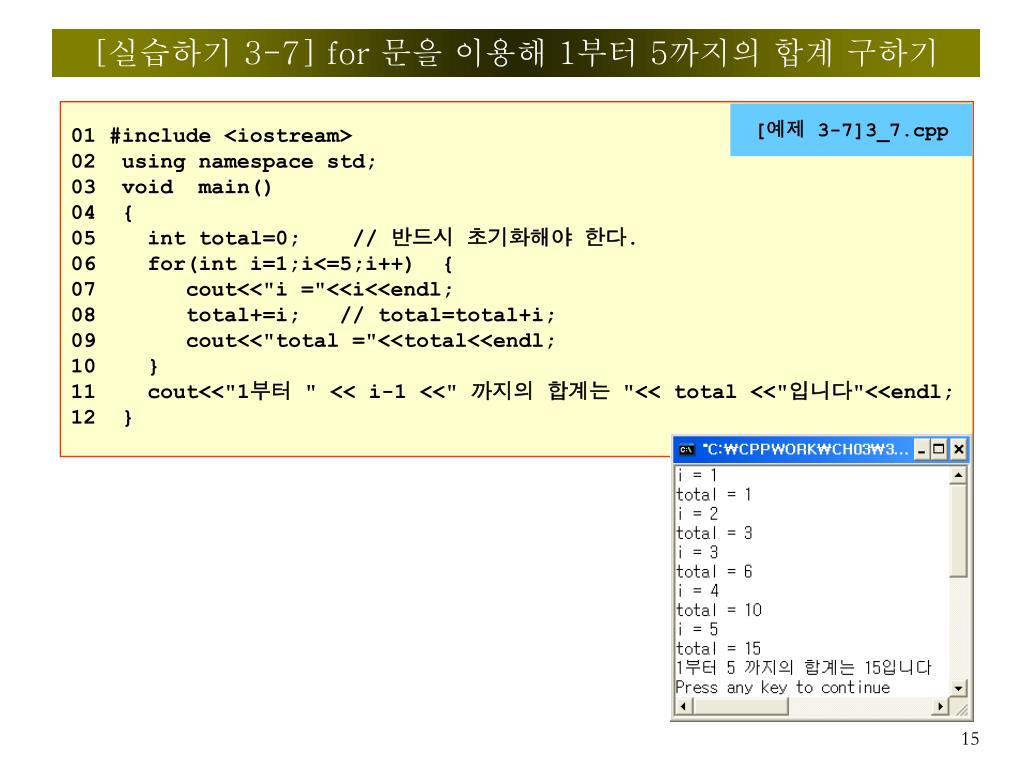Click console output 'i = 2'
Viewport: 1024px width, 768px height.
pos(697,513)
